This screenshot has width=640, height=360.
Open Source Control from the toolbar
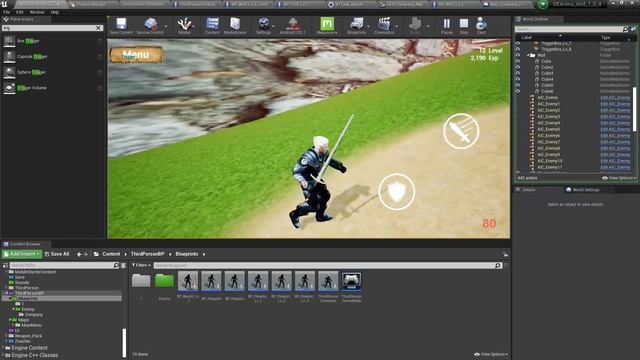point(150,26)
